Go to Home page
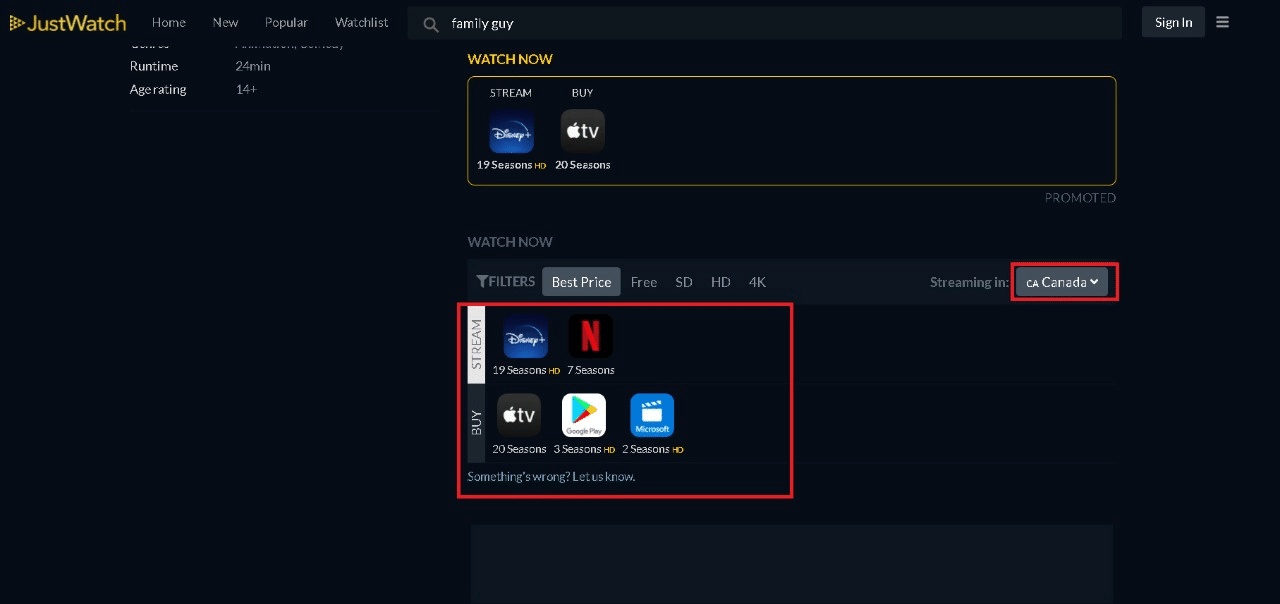The height and width of the screenshot is (604, 1280). [169, 22]
